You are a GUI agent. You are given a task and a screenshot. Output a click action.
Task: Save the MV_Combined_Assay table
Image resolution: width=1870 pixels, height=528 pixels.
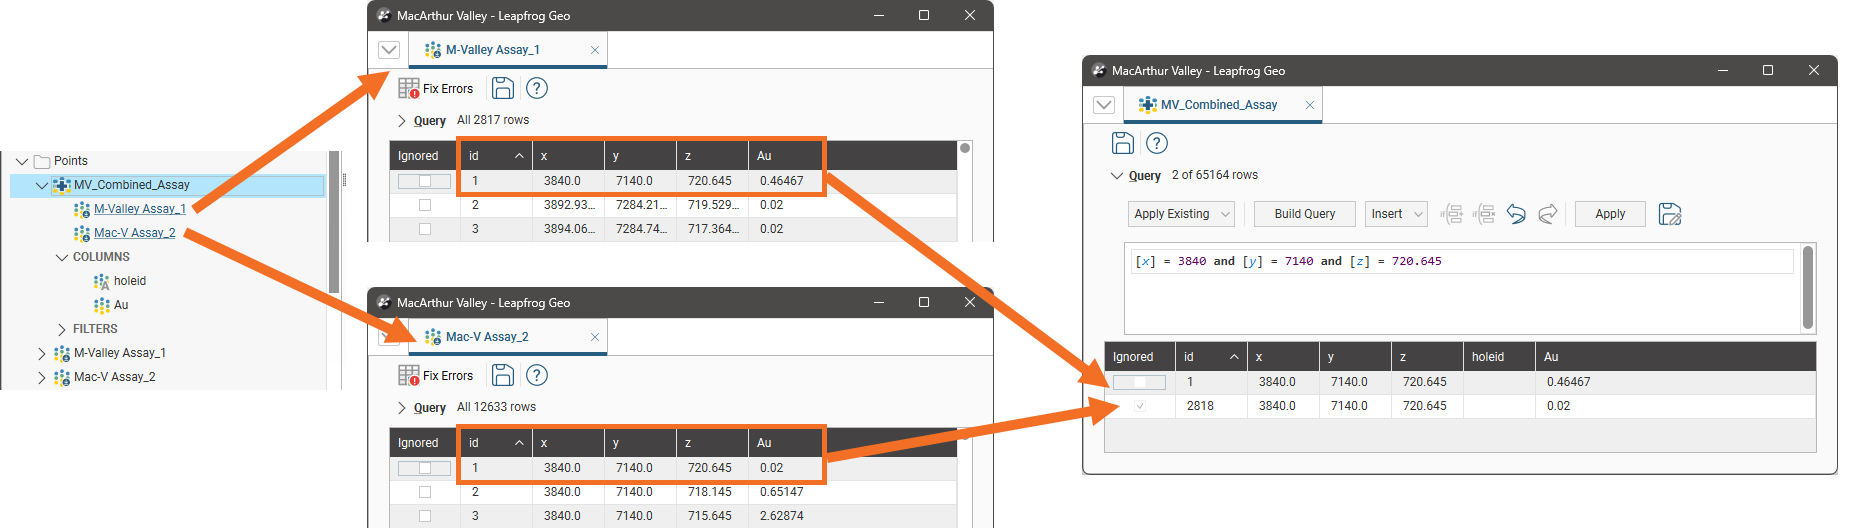point(1123,144)
